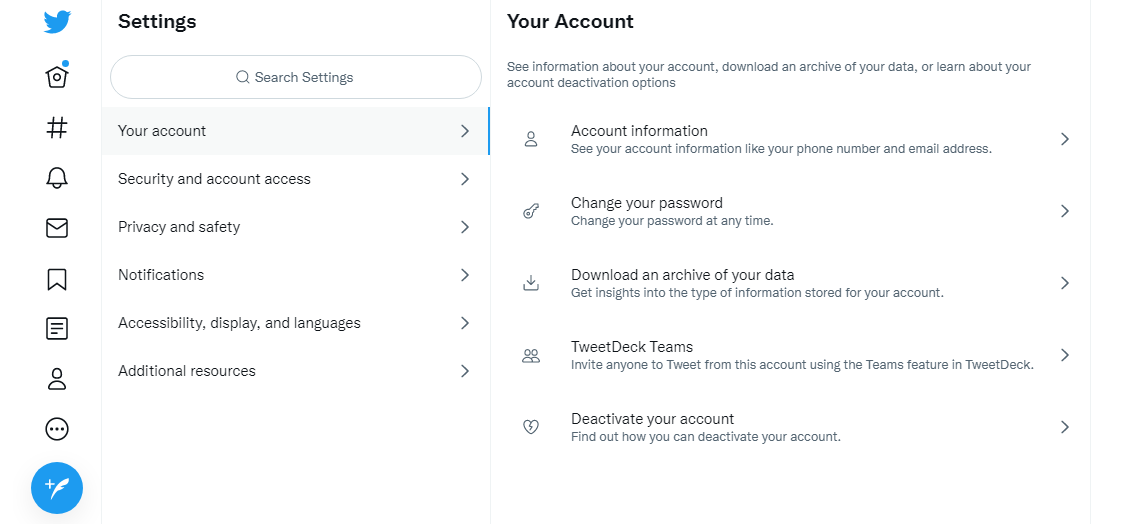The height and width of the screenshot is (524, 1124).
Task: Expand Accessibility, display, and languages chevron
Action: 465,323
